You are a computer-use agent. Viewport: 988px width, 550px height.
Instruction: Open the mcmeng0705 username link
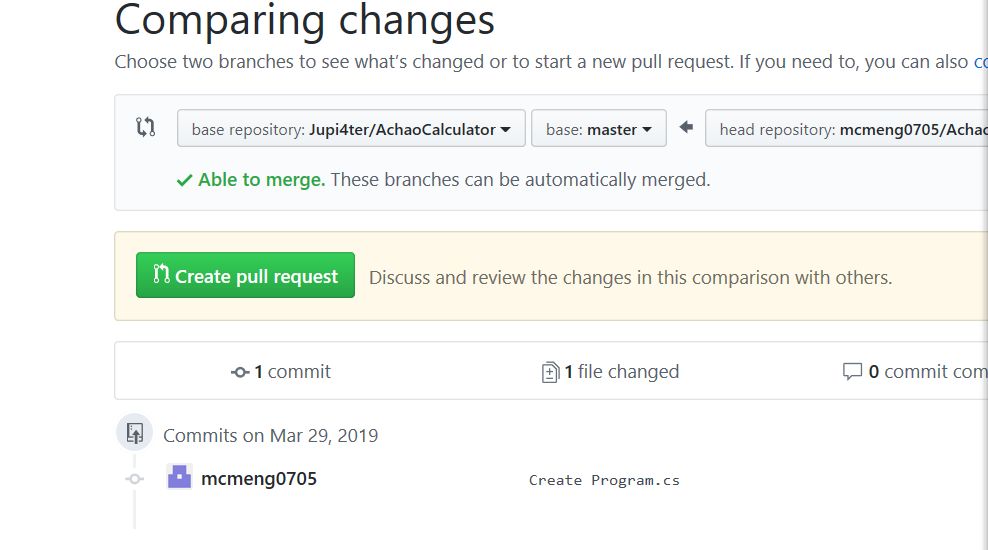tap(259, 479)
